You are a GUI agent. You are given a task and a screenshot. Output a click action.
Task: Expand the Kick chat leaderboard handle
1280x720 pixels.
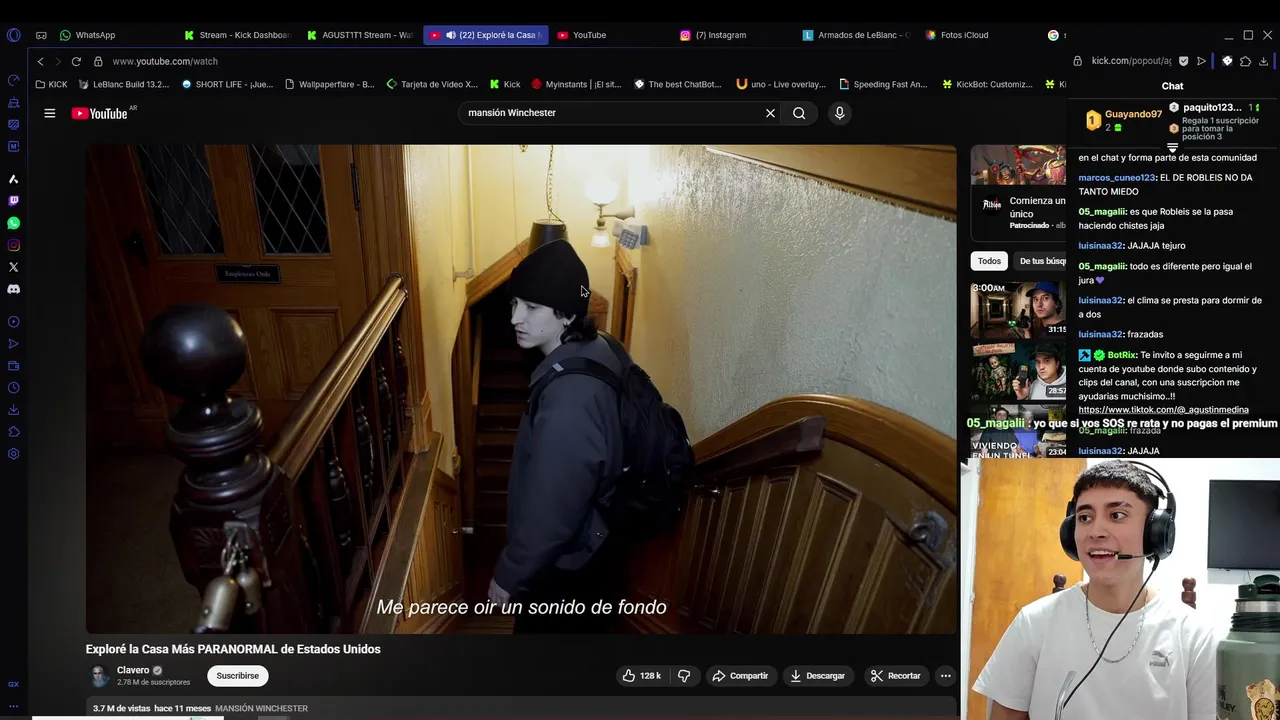(1172, 148)
